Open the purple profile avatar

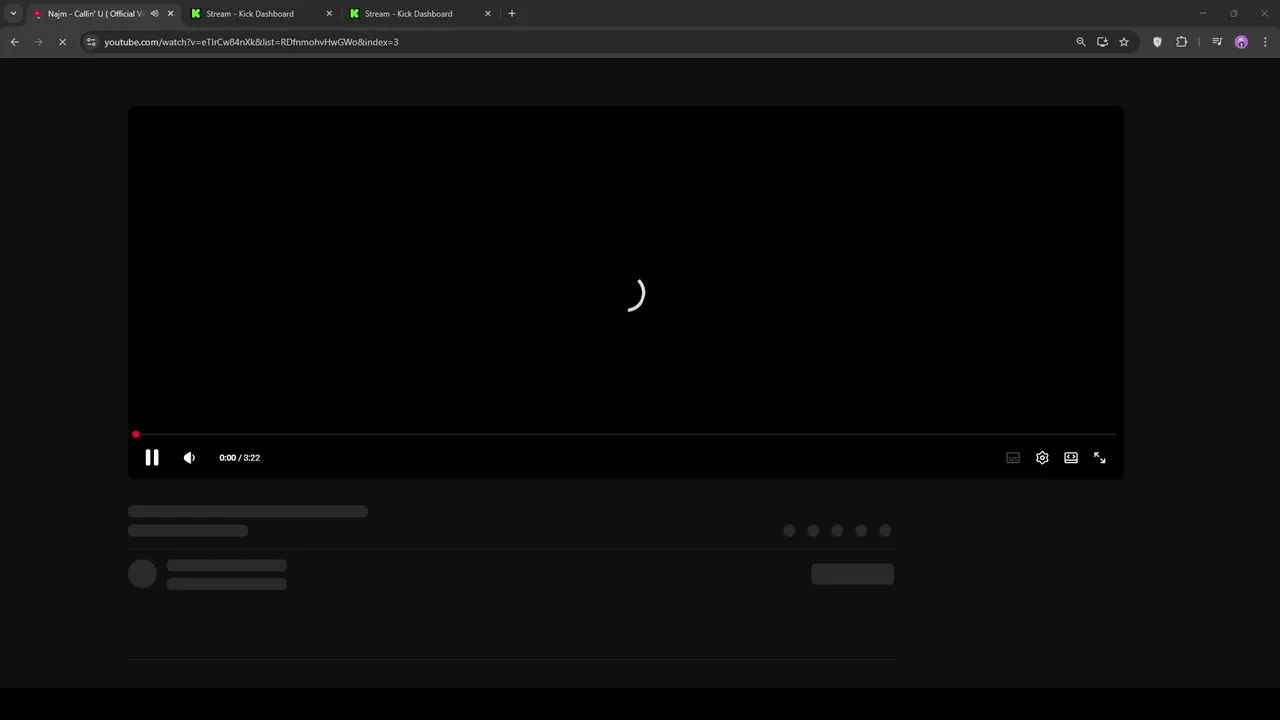click(x=1241, y=42)
